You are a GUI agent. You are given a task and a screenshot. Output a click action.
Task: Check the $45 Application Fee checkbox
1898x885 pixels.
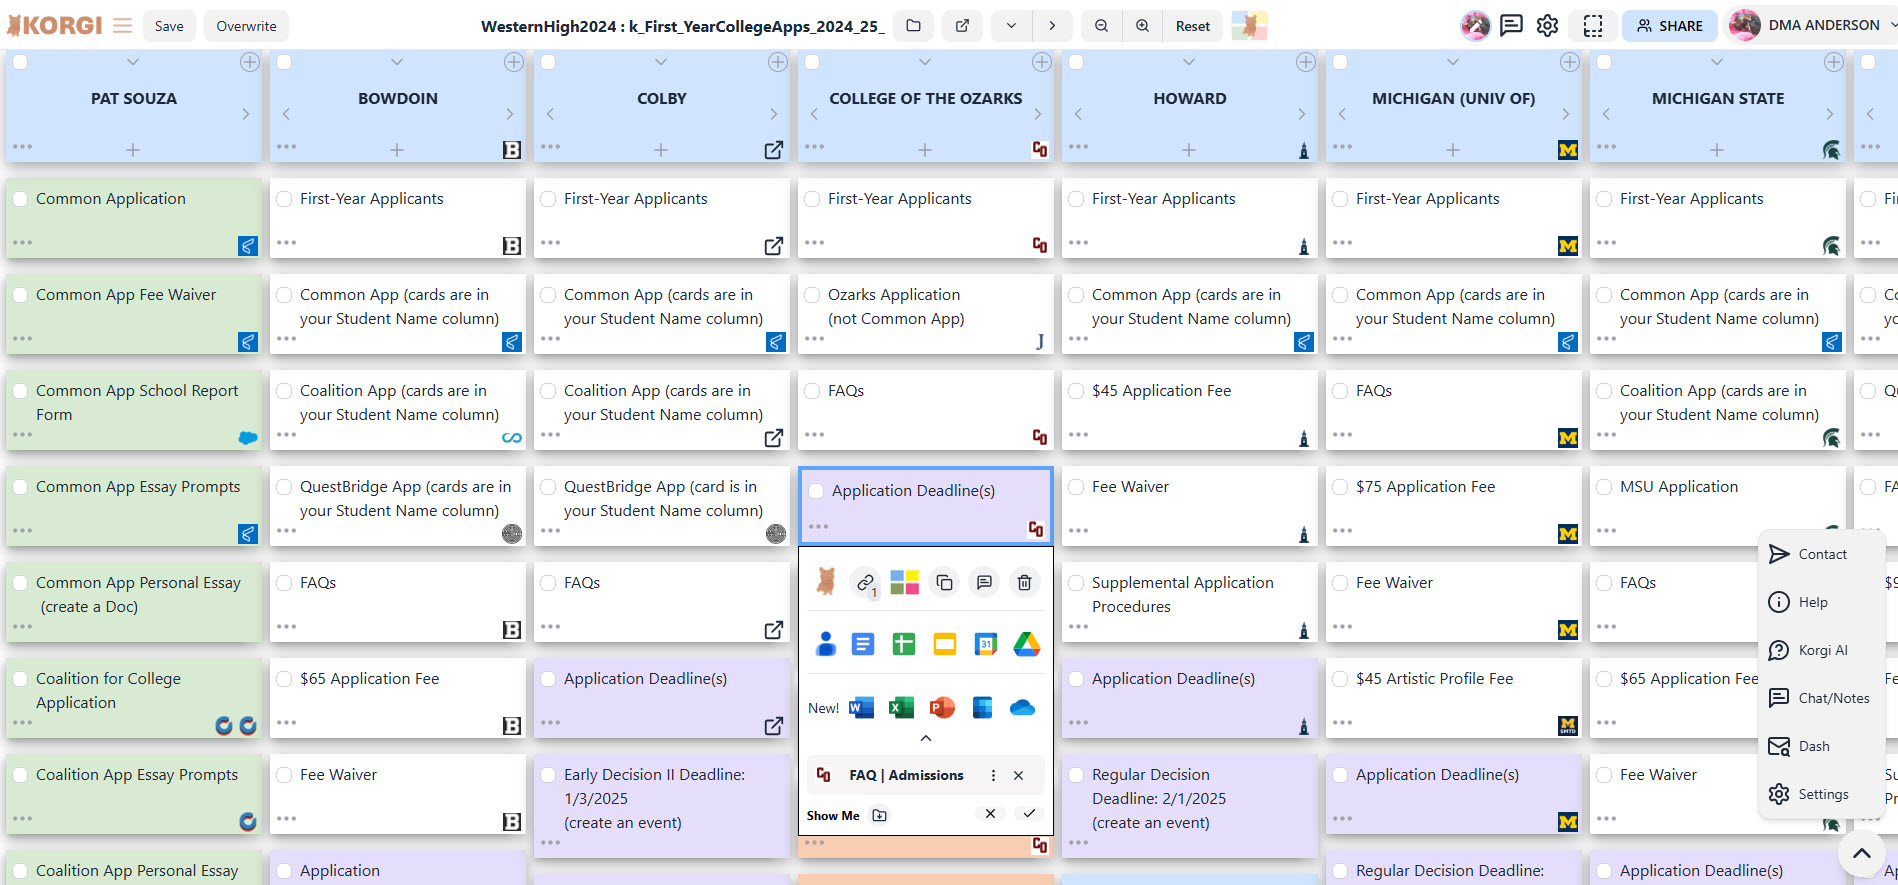1076,391
